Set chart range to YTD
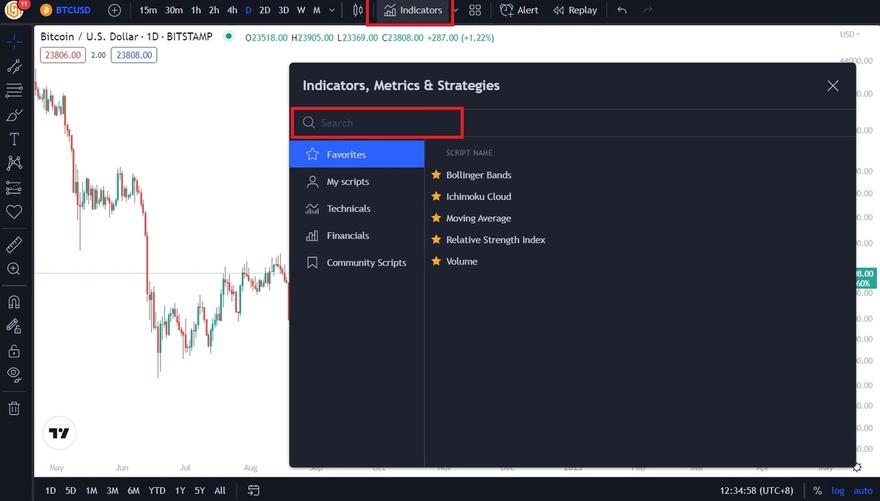 (157, 490)
